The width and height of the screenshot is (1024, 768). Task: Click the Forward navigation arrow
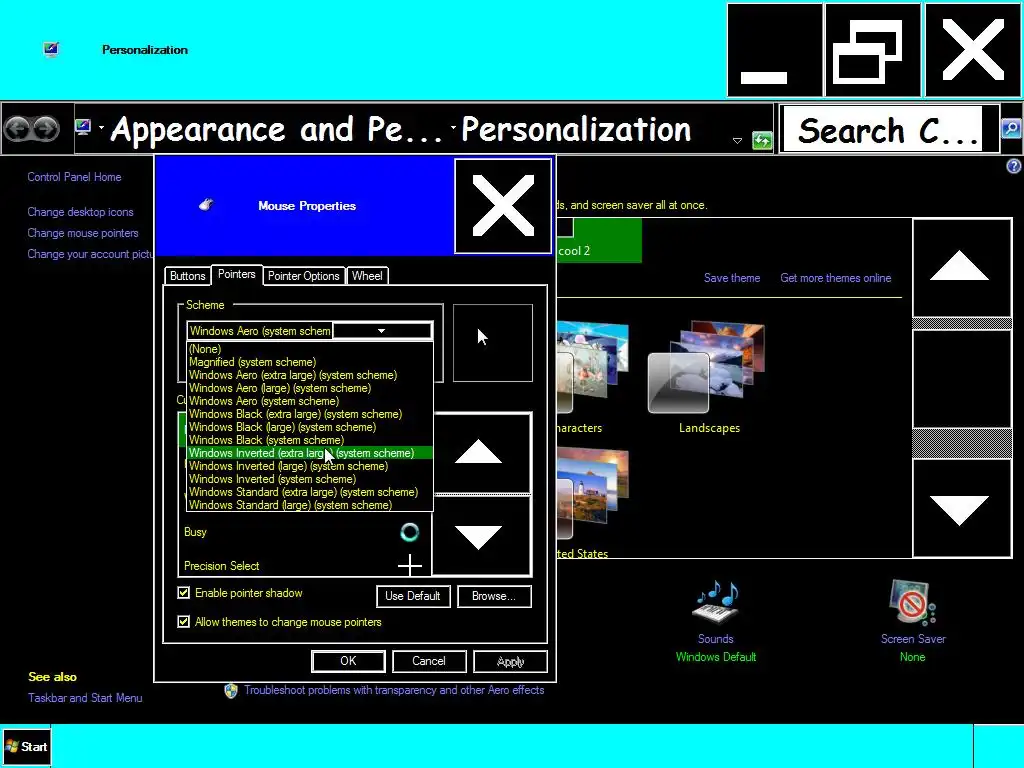46,129
